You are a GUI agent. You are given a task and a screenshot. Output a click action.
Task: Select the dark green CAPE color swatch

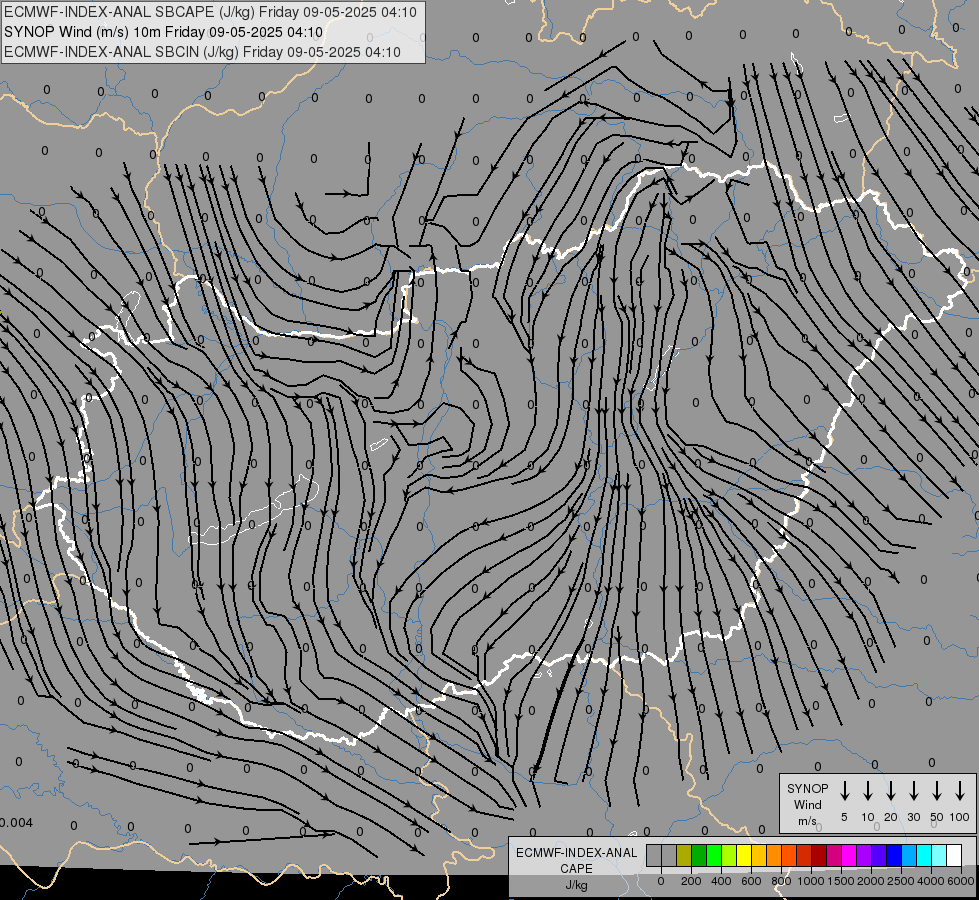click(x=699, y=855)
